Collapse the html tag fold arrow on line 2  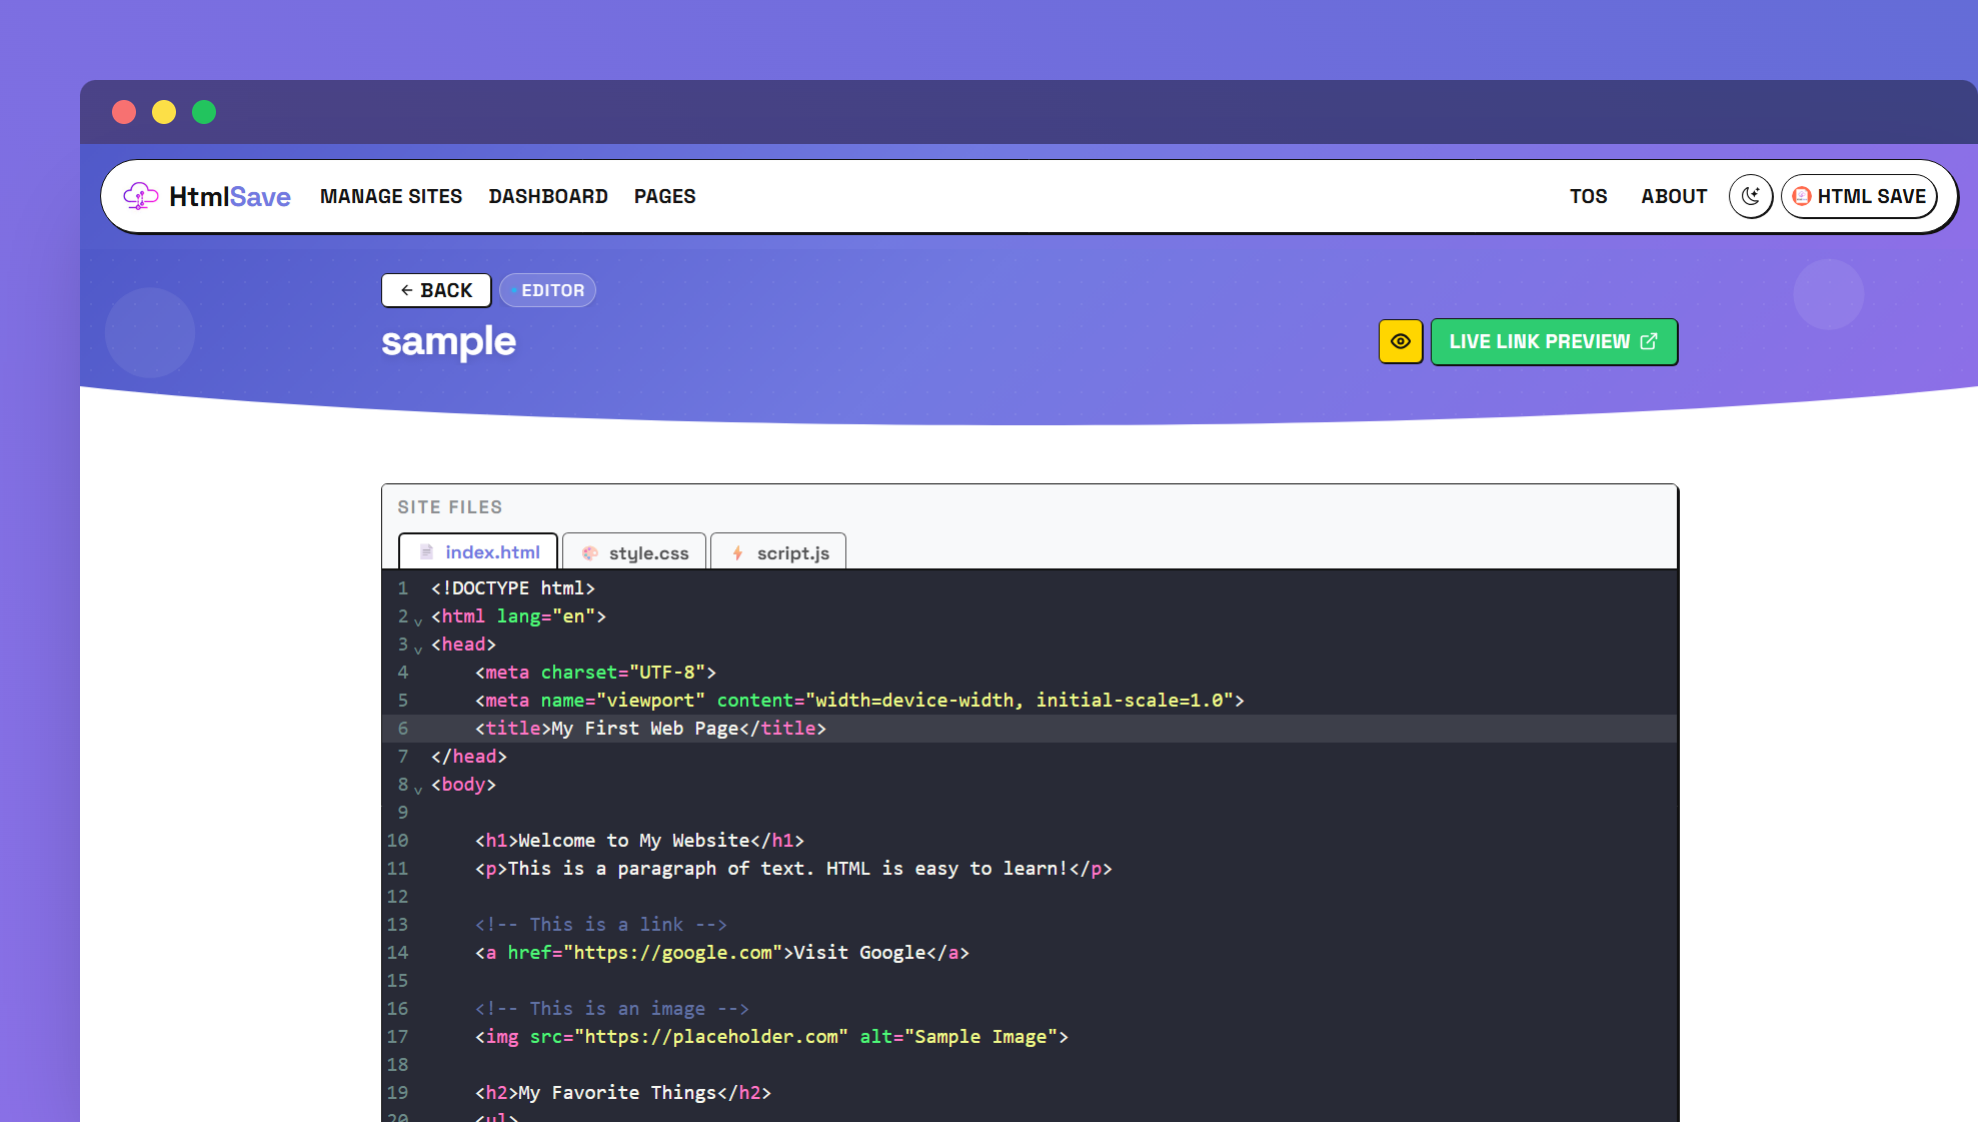418,621
